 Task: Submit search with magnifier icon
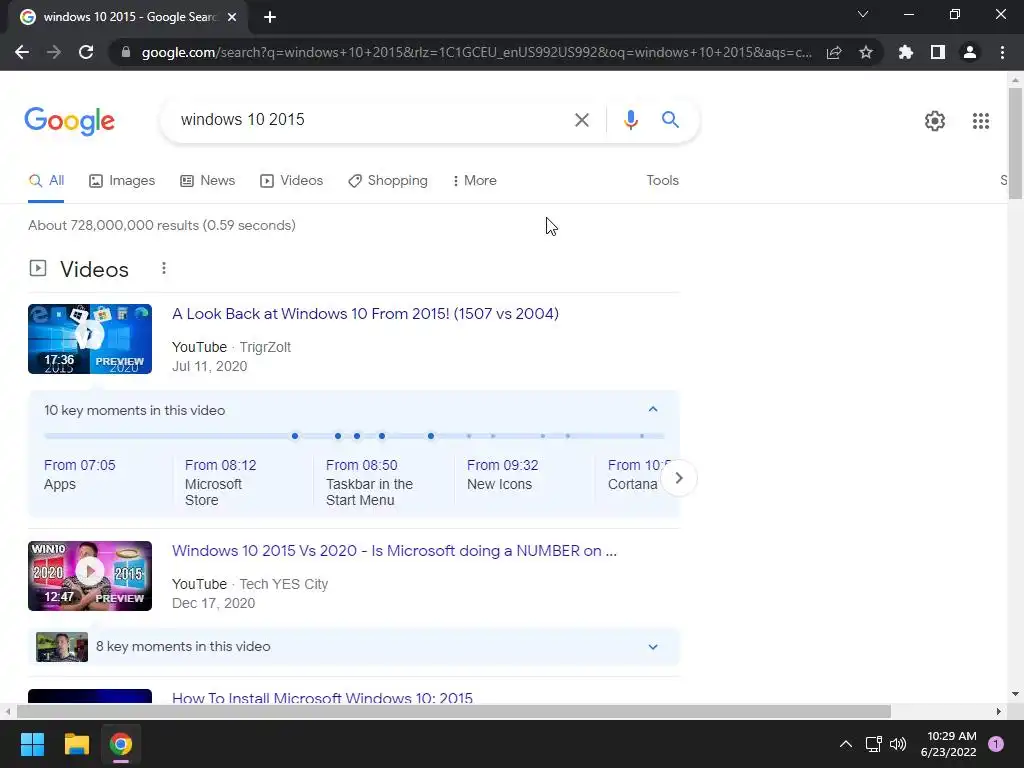click(x=670, y=120)
